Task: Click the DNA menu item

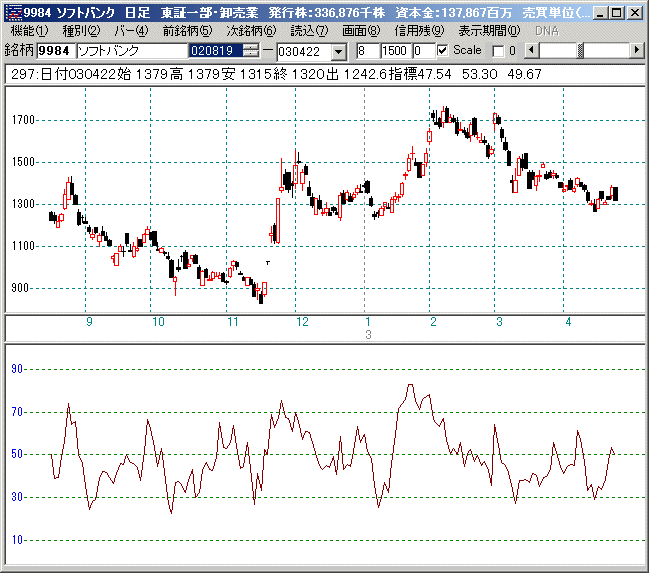Action: (x=547, y=31)
